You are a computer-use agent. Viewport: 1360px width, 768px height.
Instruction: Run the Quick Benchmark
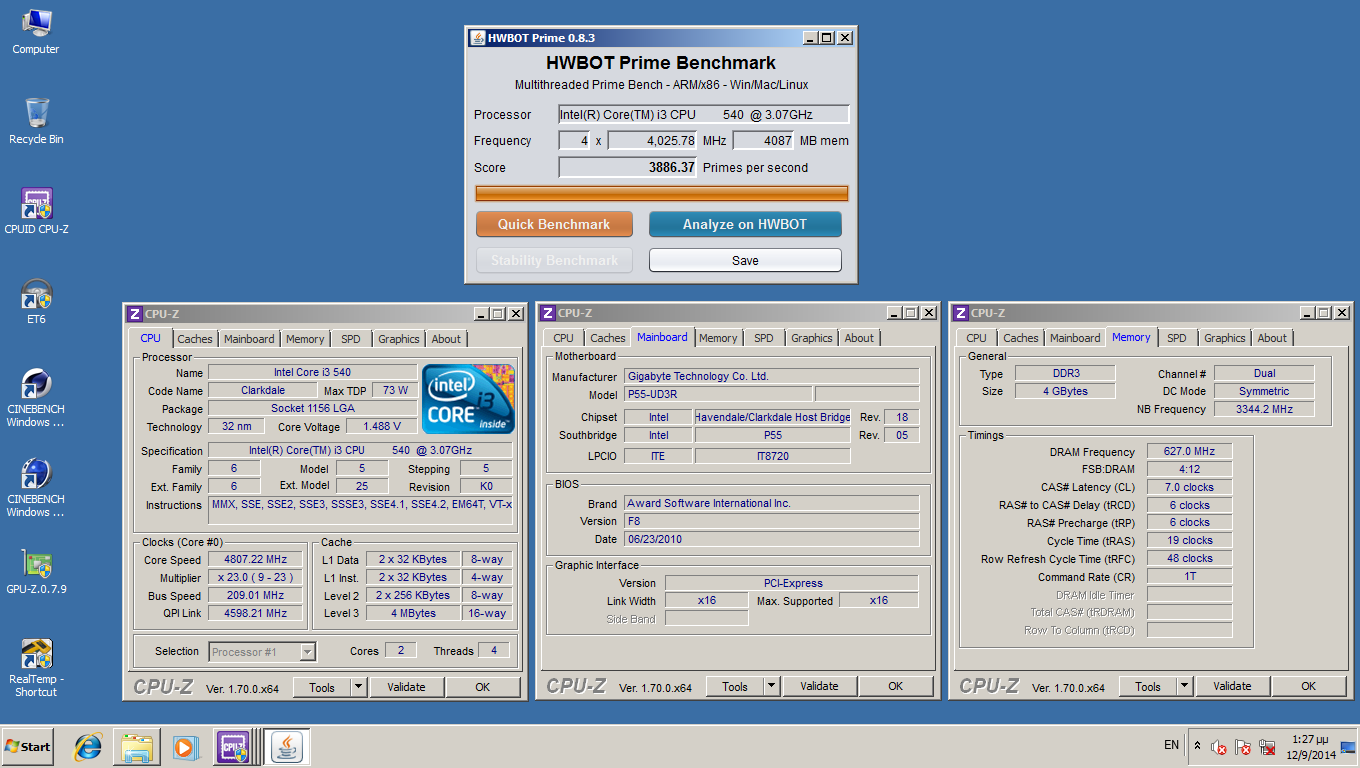(x=554, y=224)
